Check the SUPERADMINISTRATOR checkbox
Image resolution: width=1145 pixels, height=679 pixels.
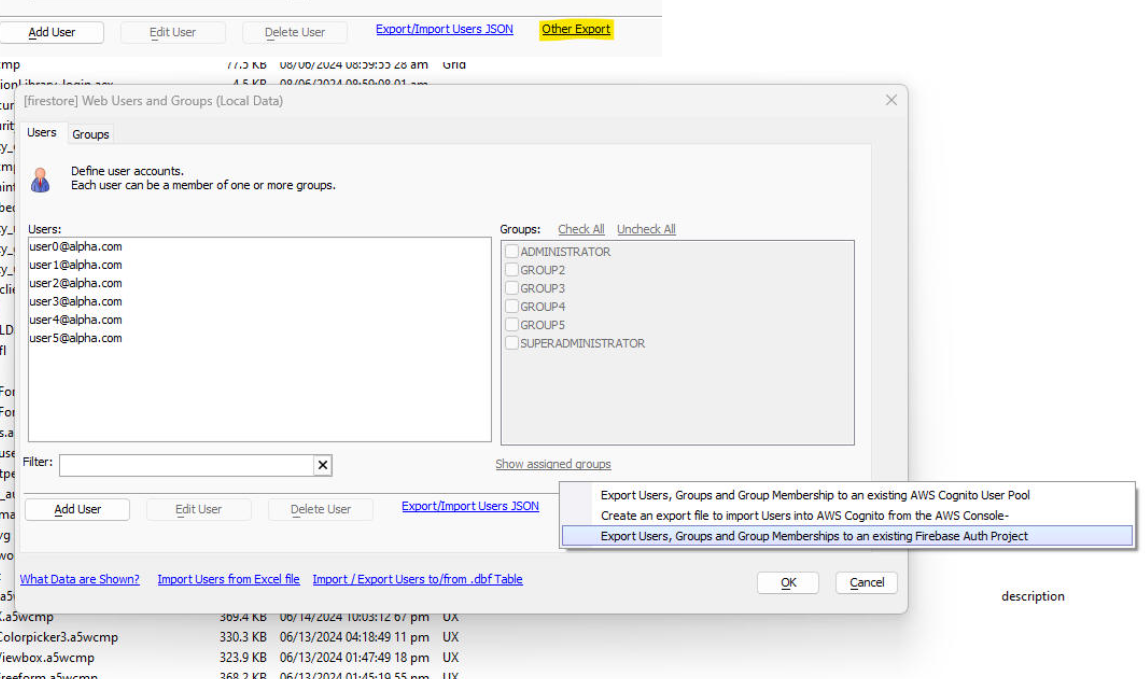click(x=512, y=342)
